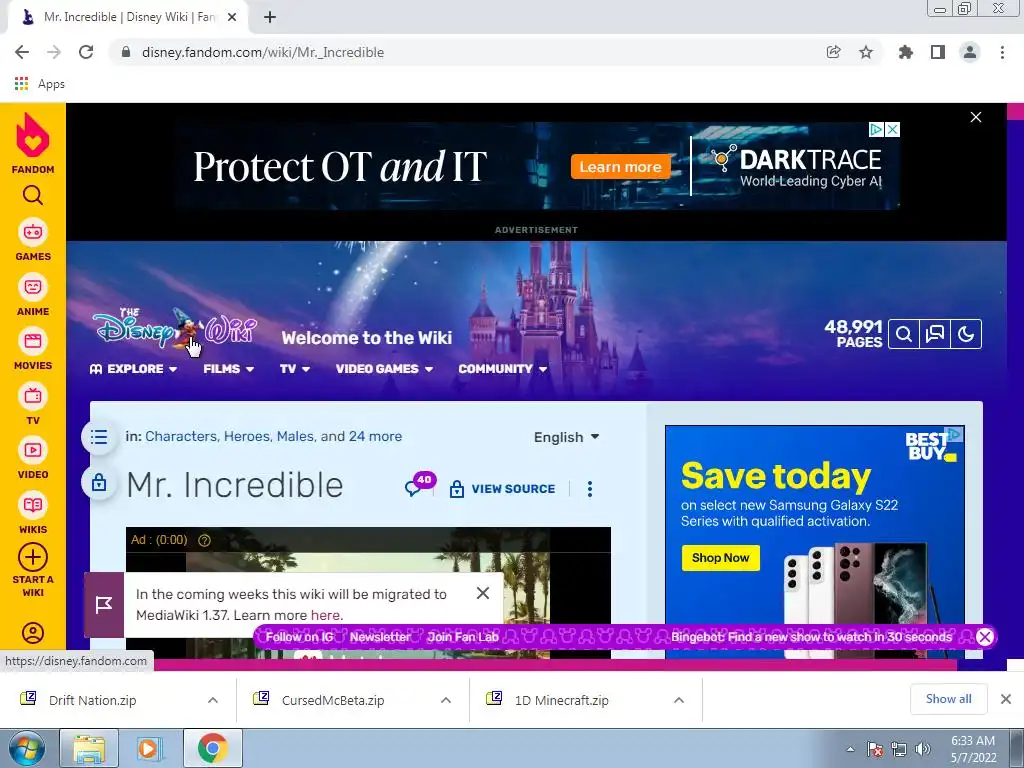Open the Wikis section icon

tap(33, 505)
